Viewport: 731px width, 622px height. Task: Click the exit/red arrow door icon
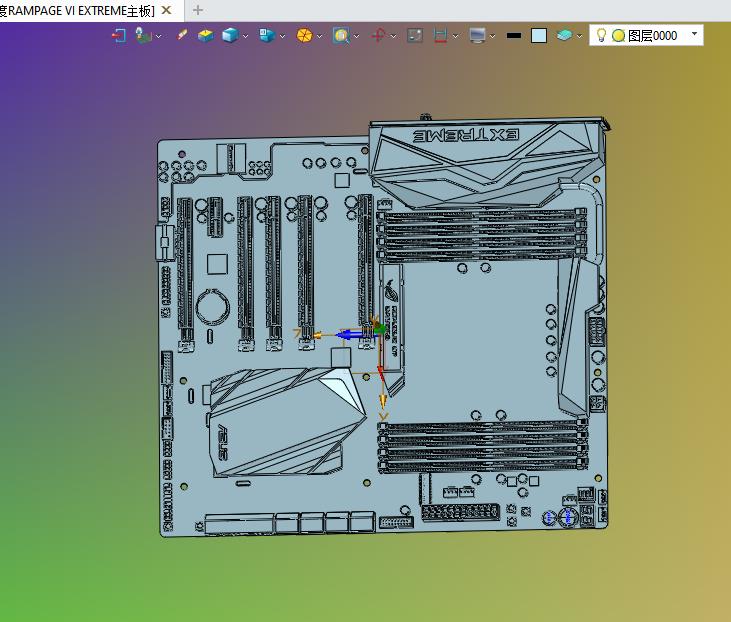[x=119, y=35]
